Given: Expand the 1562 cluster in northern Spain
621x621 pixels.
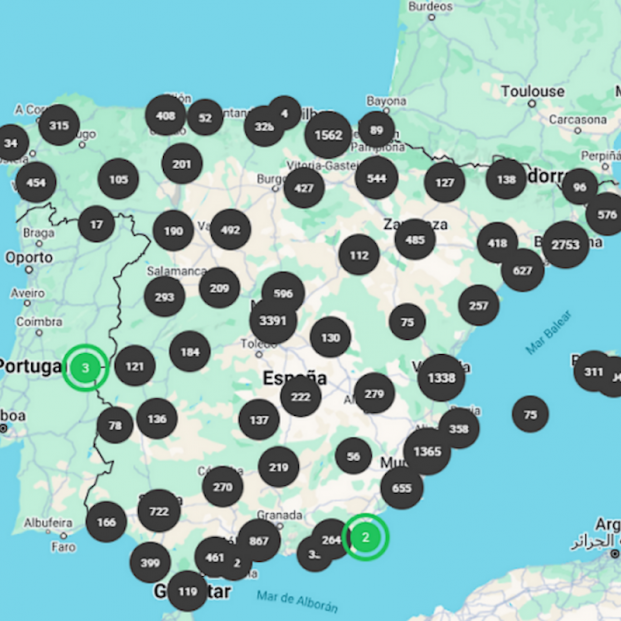Looking at the screenshot, I should pos(328,135).
